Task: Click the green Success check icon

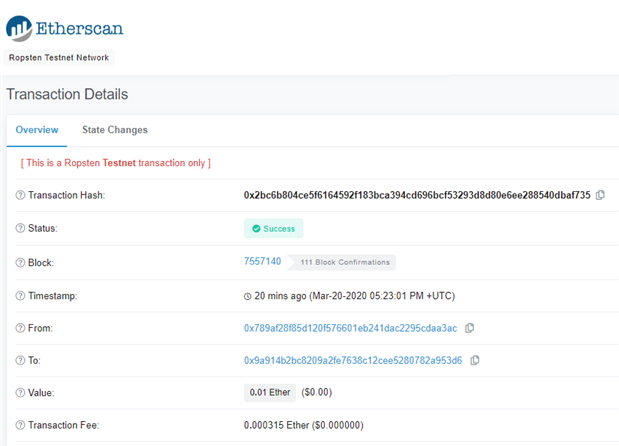Action: [256, 229]
